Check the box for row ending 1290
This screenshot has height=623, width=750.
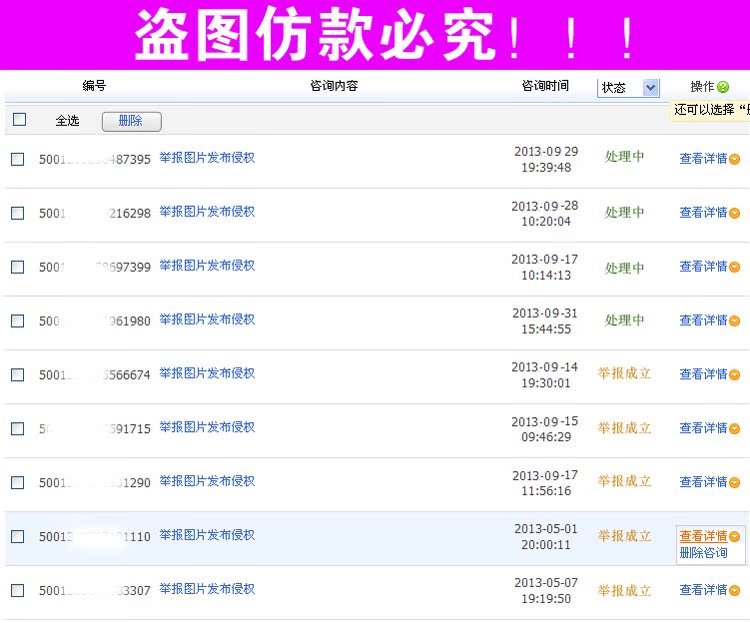[x=18, y=482]
